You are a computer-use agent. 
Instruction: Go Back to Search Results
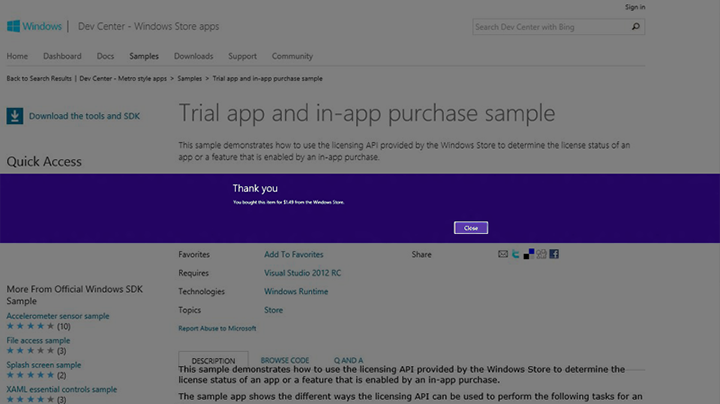tap(39, 79)
